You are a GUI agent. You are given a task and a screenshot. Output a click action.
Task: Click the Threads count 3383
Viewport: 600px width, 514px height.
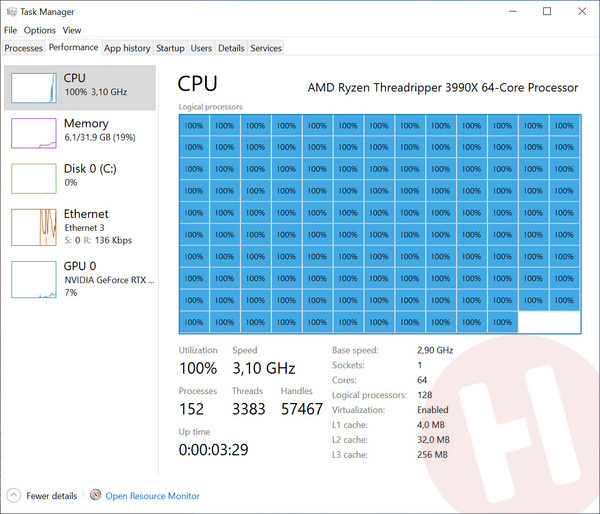click(249, 409)
